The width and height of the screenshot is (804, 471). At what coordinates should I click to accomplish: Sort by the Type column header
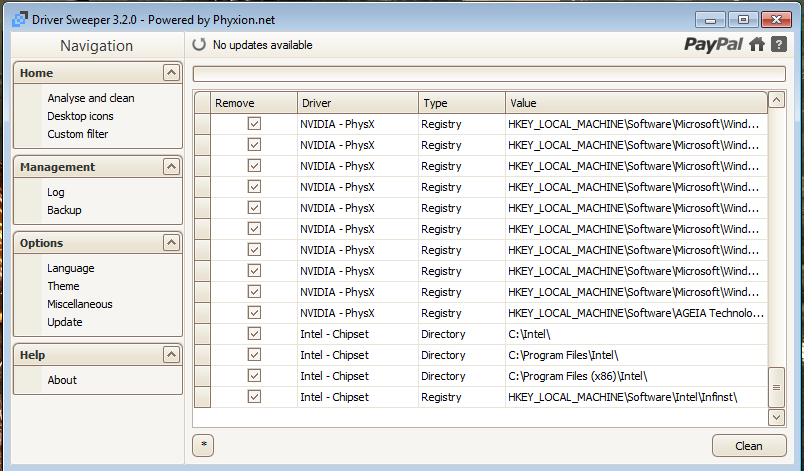pos(462,103)
